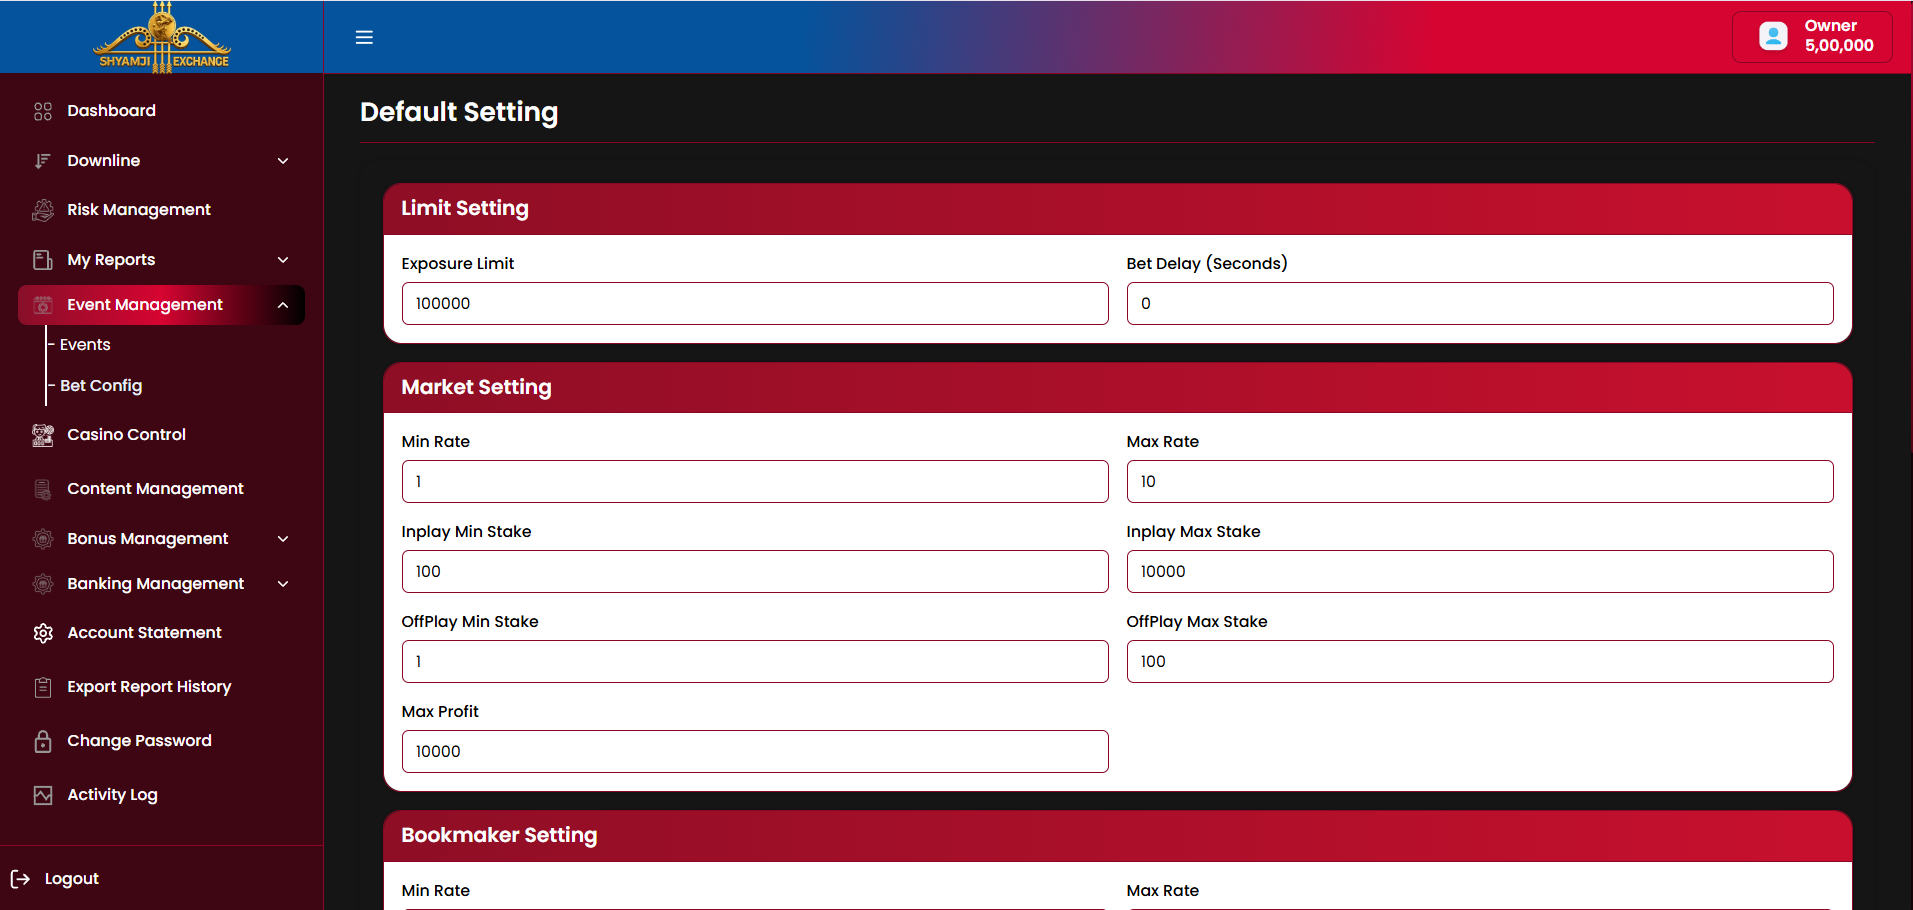
Task: Select Bet Config submenu item
Action: [x=101, y=386]
